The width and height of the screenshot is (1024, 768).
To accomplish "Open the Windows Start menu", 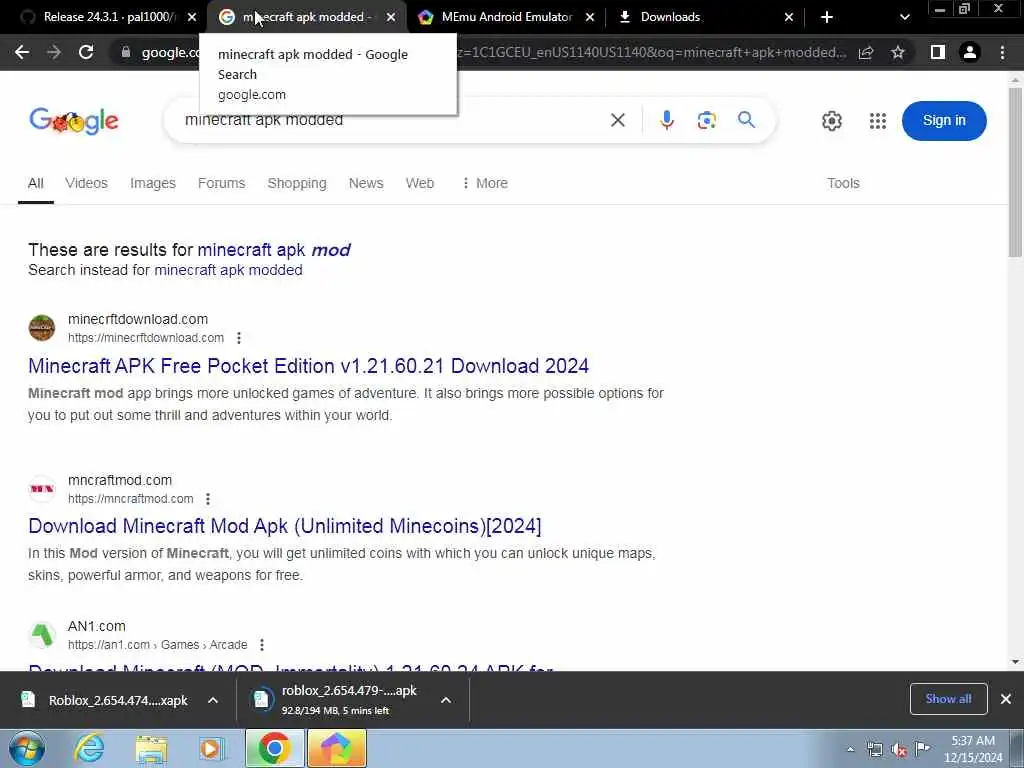I will coord(27,748).
